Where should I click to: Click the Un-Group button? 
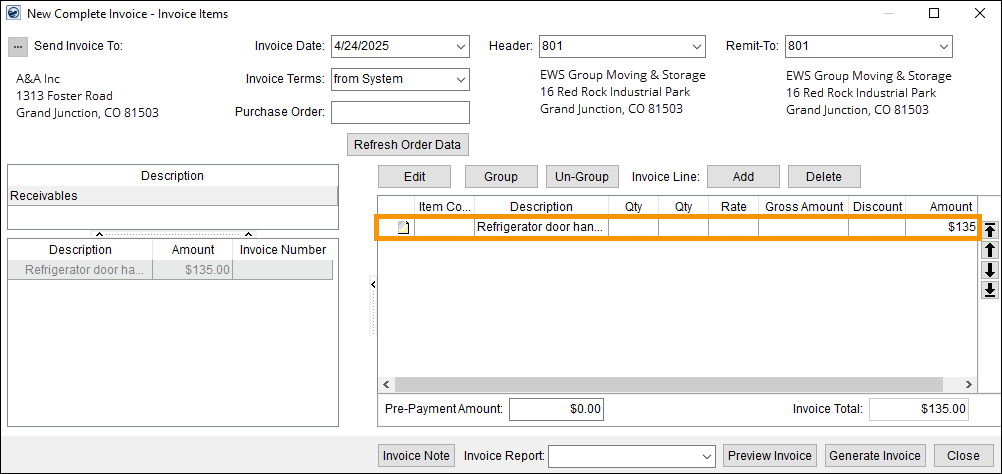click(x=582, y=177)
